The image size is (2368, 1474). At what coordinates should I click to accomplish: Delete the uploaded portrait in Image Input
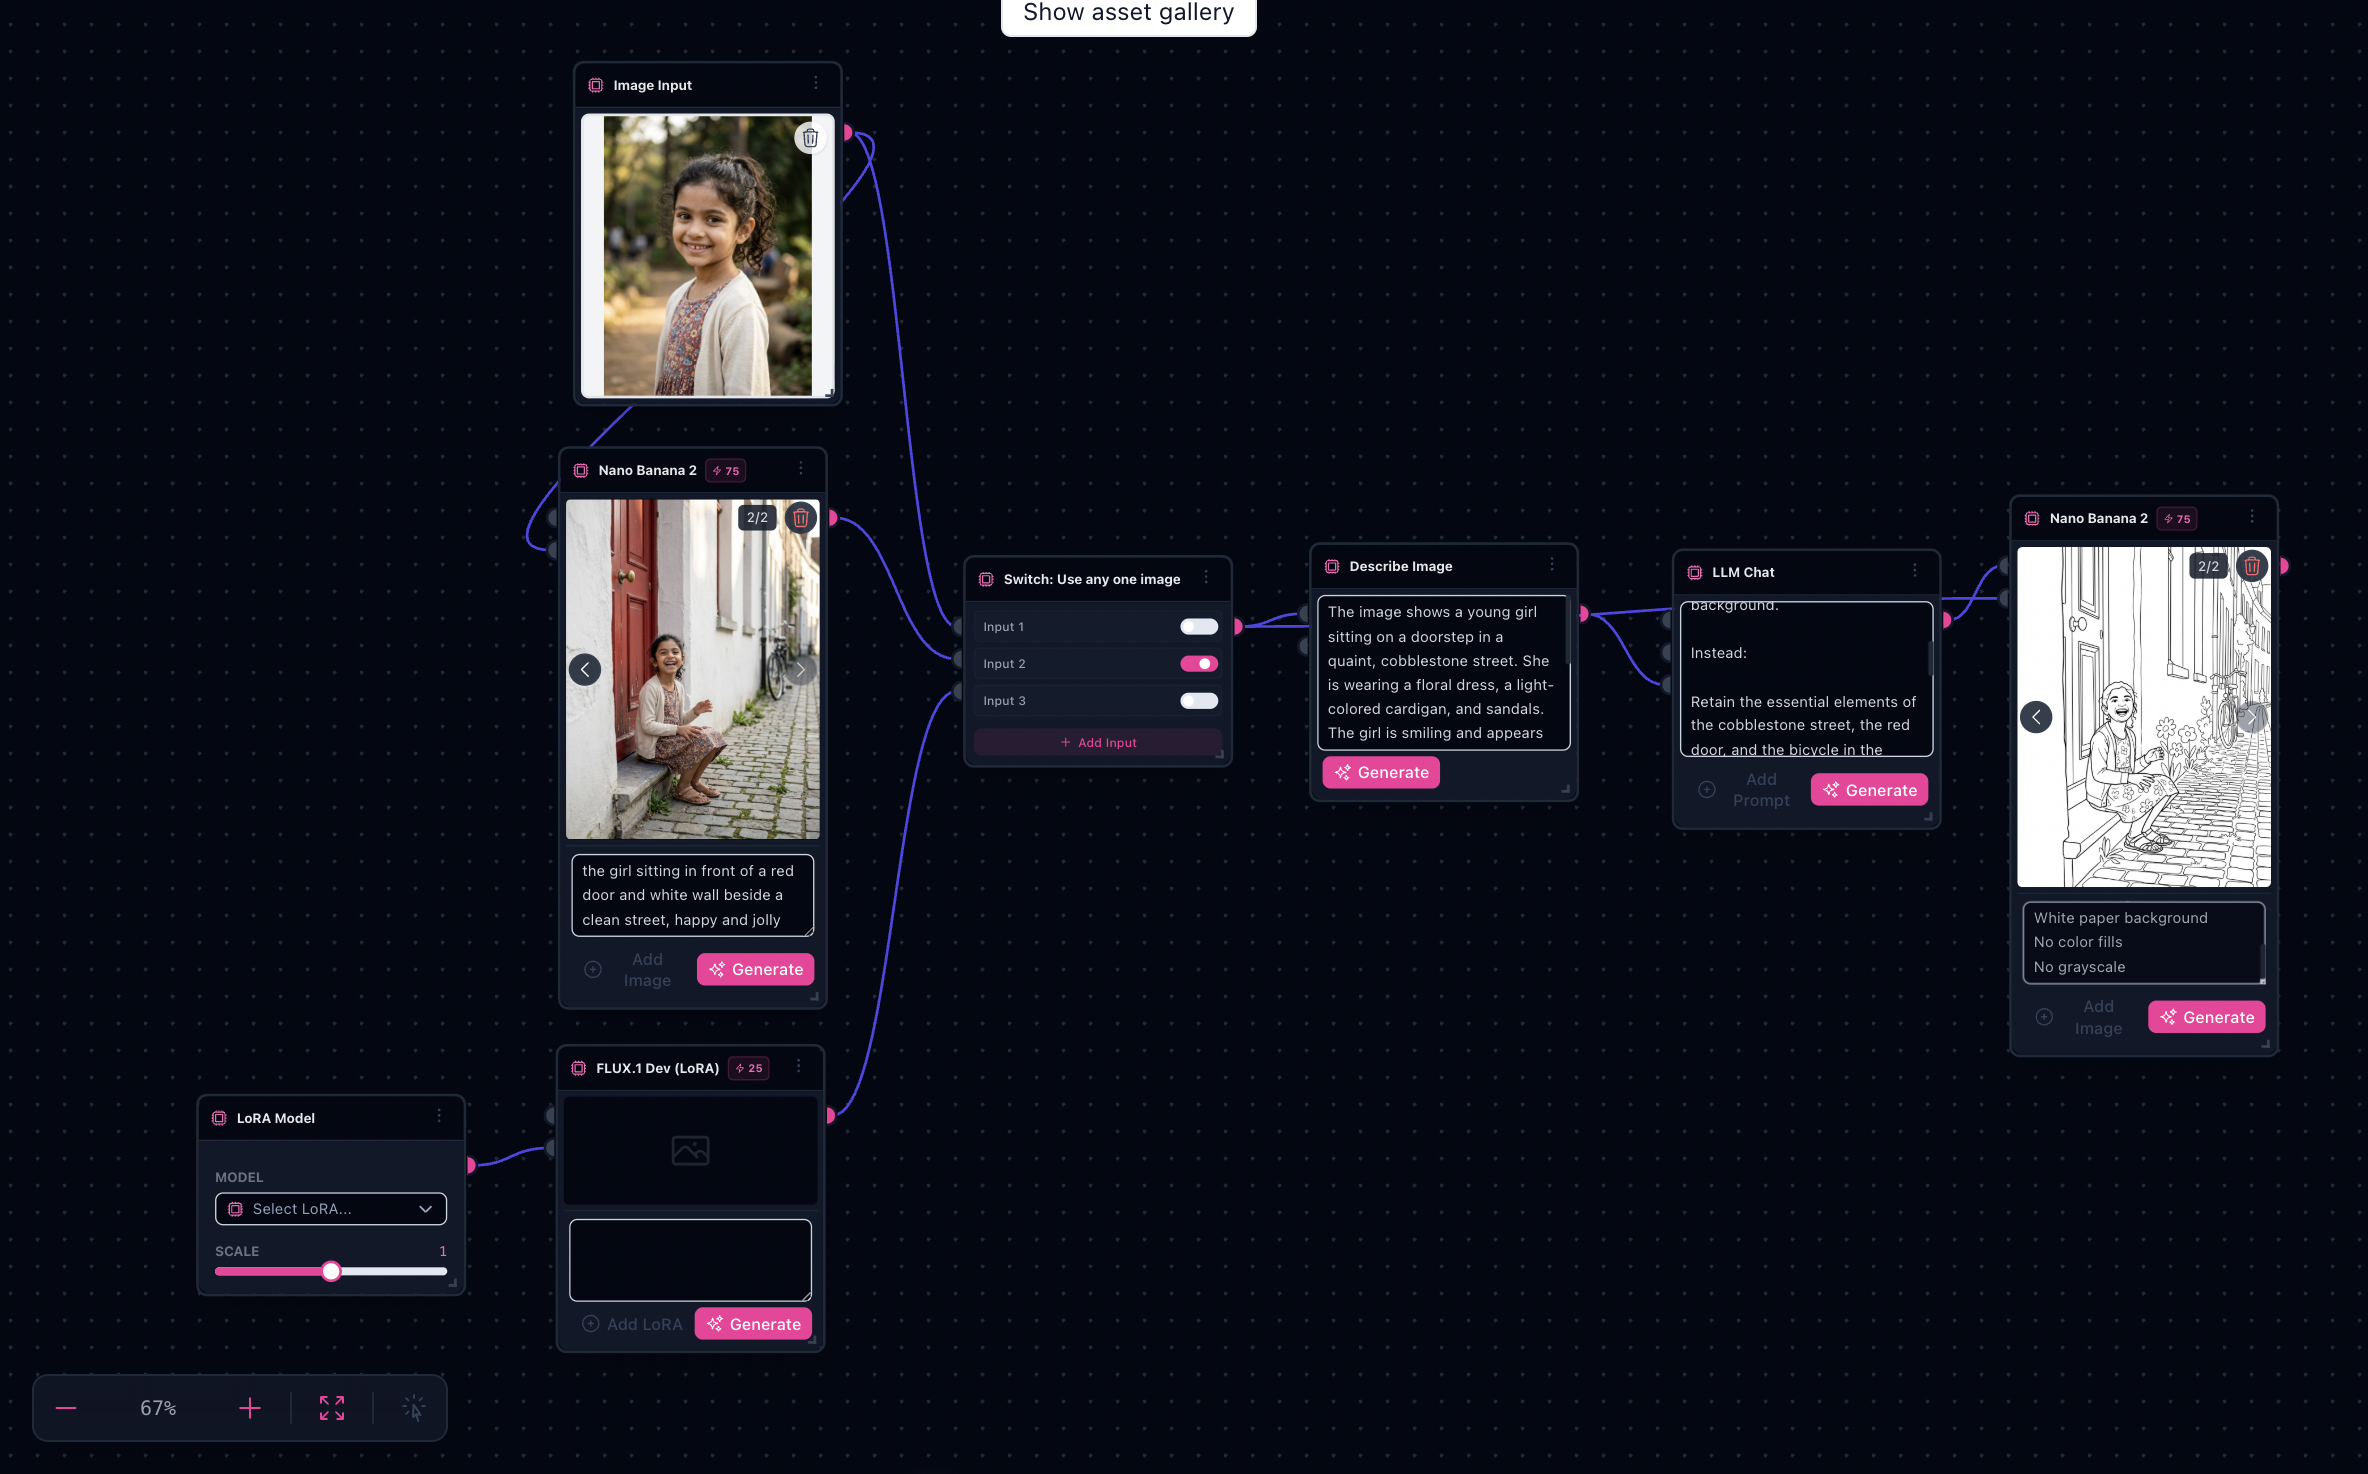click(x=810, y=138)
